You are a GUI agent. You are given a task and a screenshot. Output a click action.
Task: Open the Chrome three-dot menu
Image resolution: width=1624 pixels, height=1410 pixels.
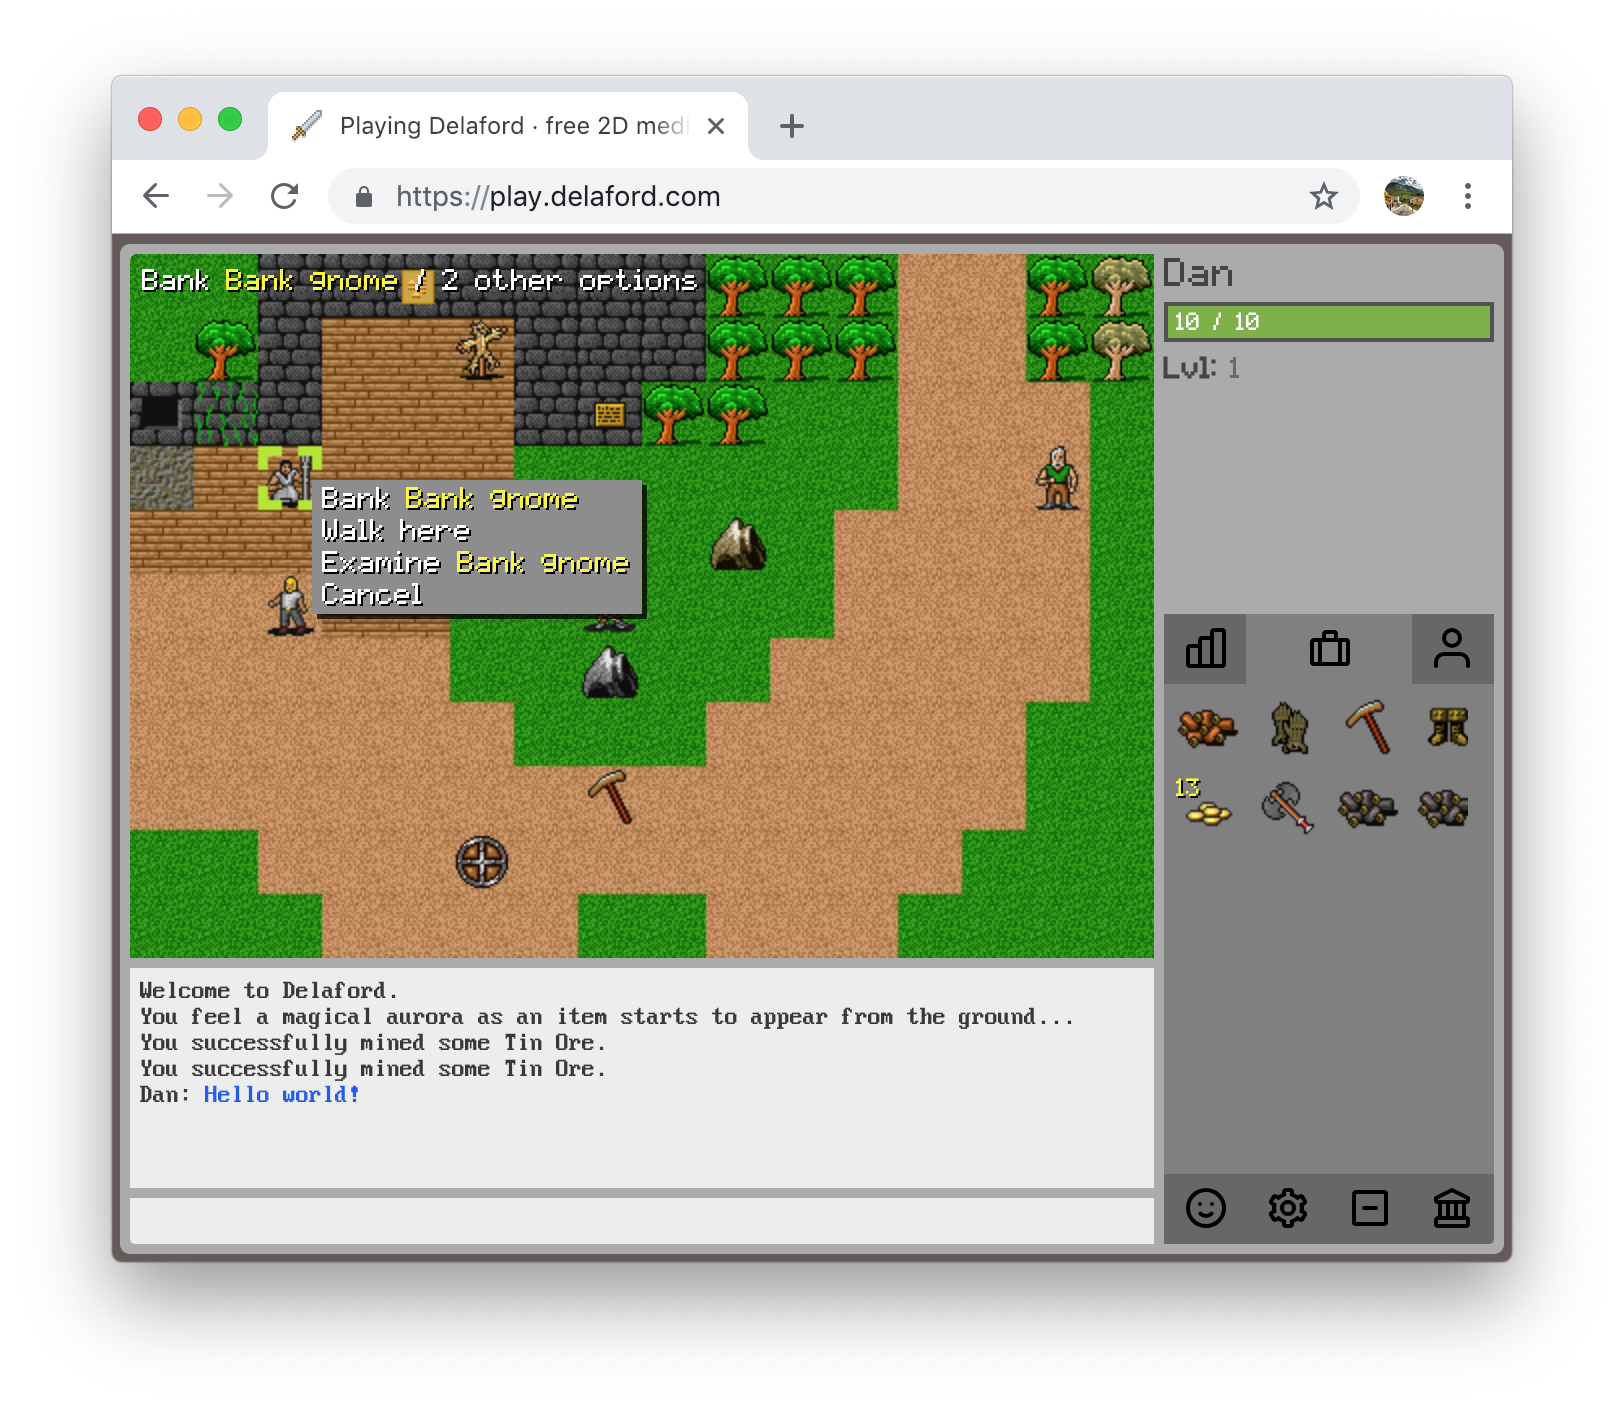click(1468, 196)
